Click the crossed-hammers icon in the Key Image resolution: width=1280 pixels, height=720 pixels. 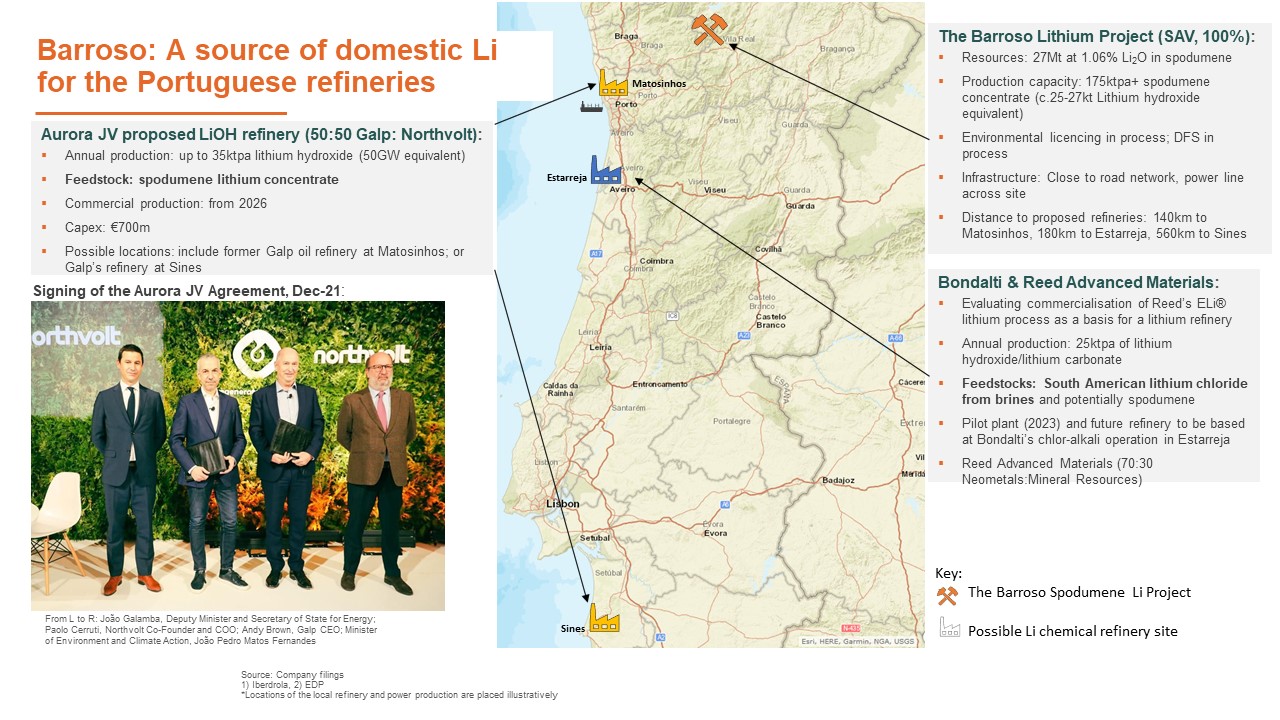coord(947,594)
